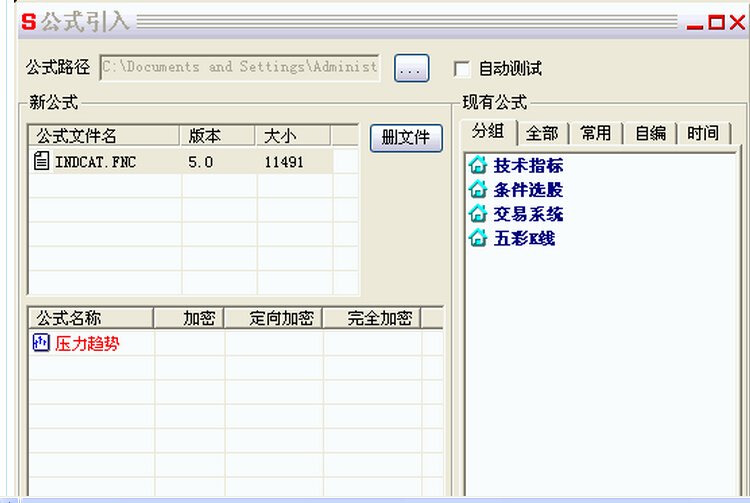Click the 大小 column header
The width and height of the screenshot is (750, 503).
293,136
